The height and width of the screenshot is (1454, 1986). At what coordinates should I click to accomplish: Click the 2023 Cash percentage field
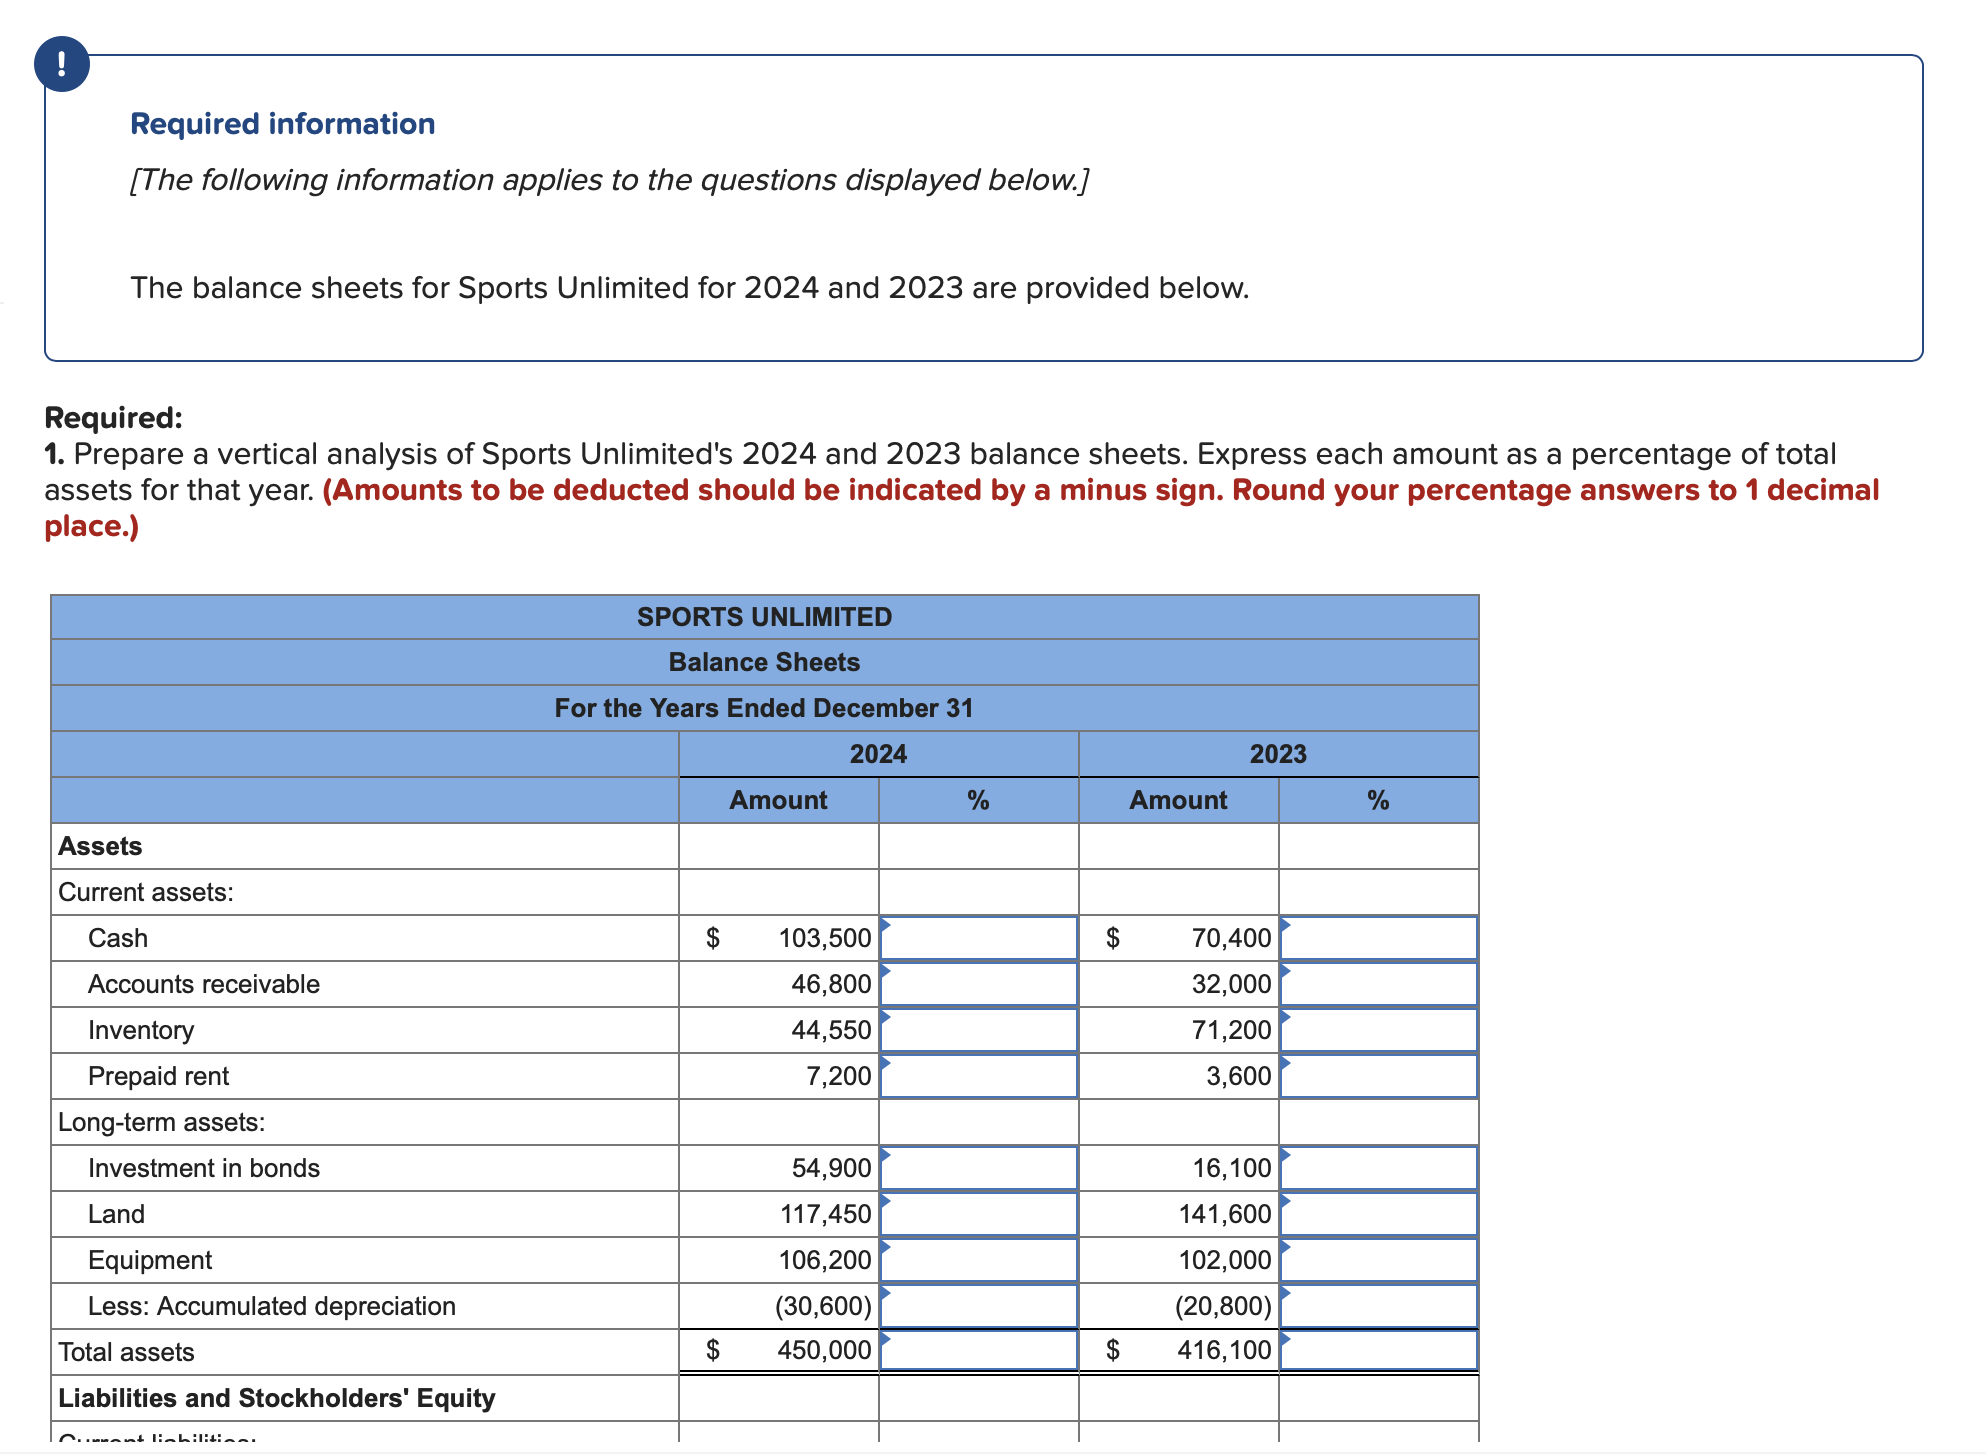tap(1378, 938)
